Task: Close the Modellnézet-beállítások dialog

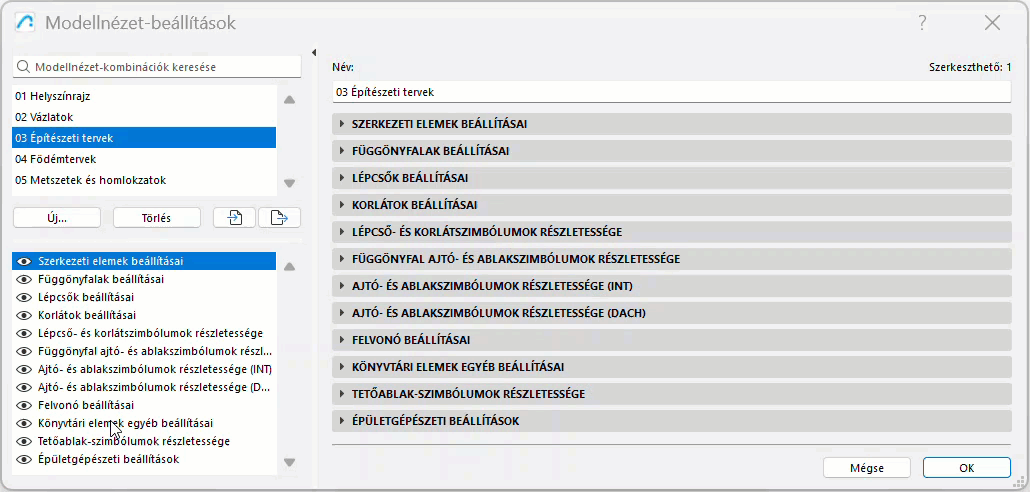Action: pyautogui.click(x=992, y=24)
